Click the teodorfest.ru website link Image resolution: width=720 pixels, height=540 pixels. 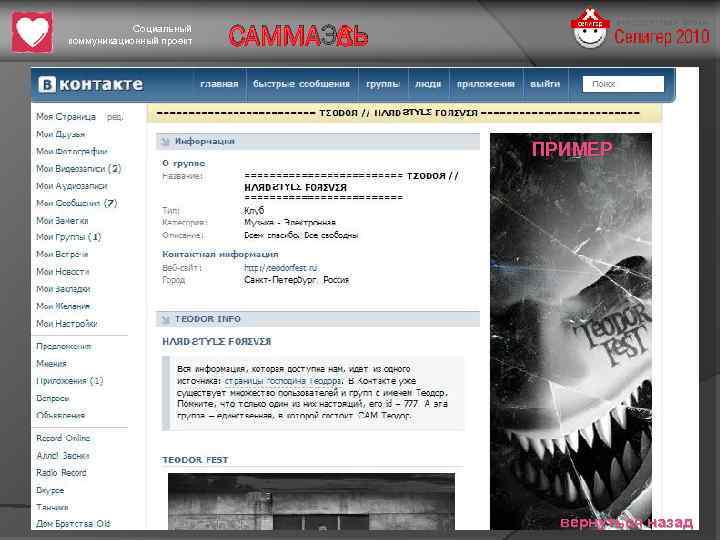point(281,267)
